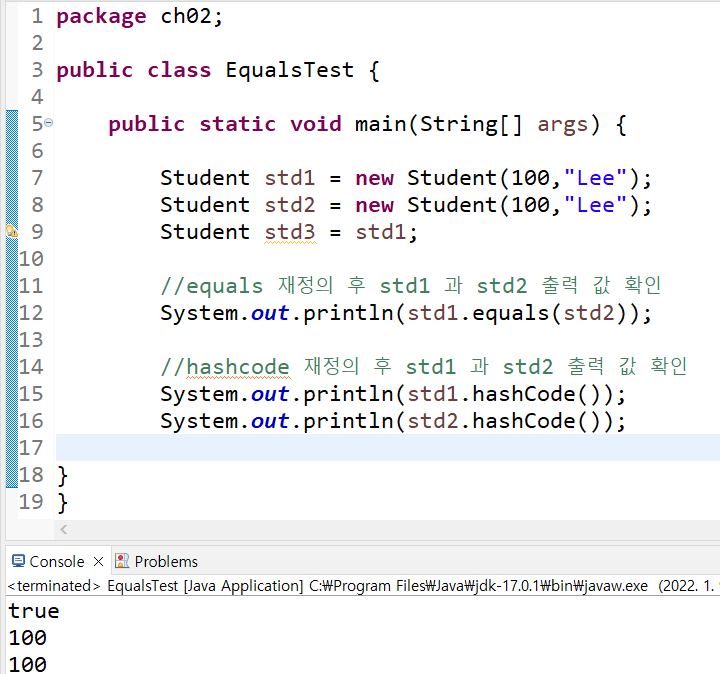Screen dimensions: 720x674
Task: Close the Console view tab
Action: (x=98, y=562)
